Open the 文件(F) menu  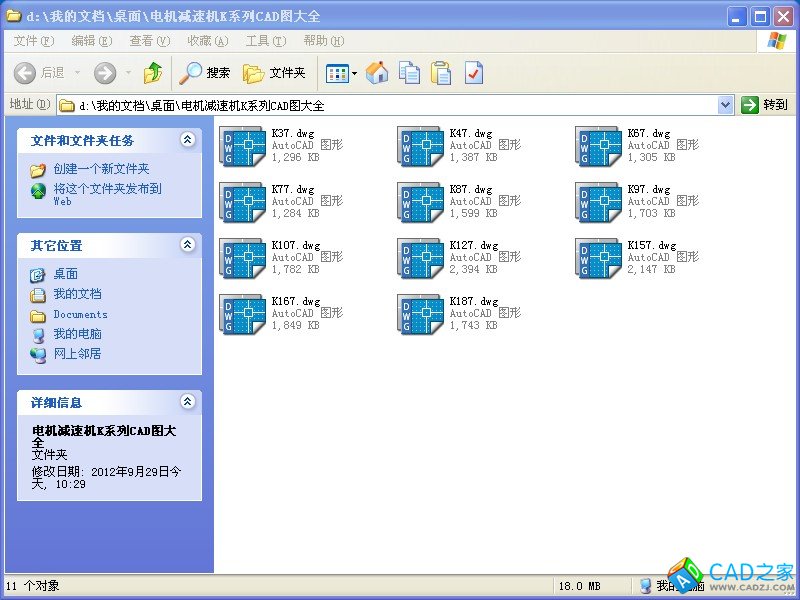tap(33, 41)
